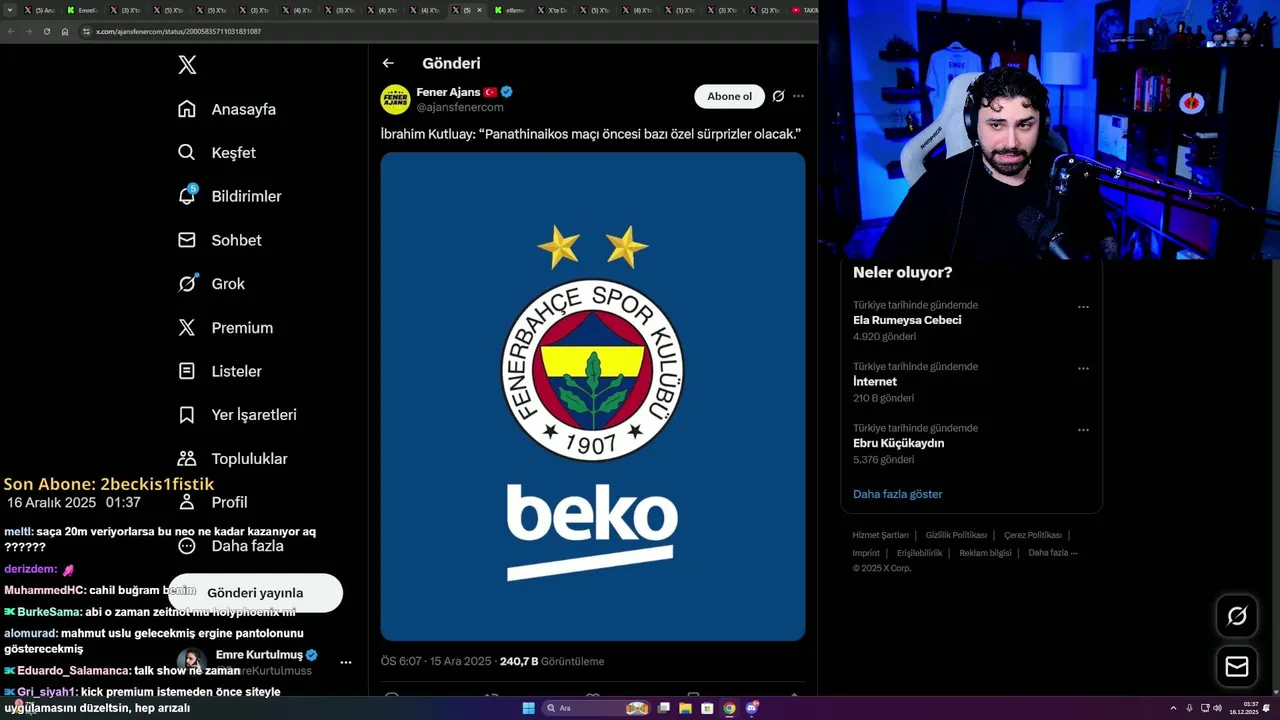This screenshot has width=1280, height=720.
Task: Show hidden system tray icons
Action: pos(1173,708)
